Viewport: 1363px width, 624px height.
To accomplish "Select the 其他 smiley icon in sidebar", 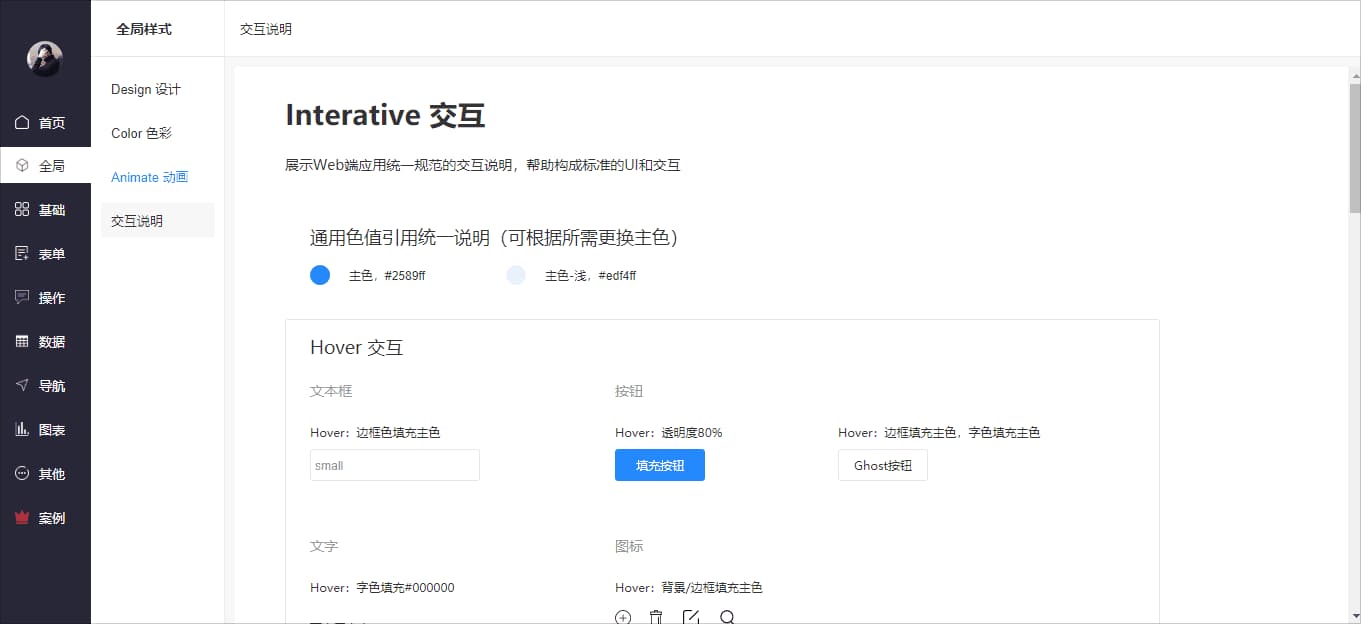I will coord(22,473).
